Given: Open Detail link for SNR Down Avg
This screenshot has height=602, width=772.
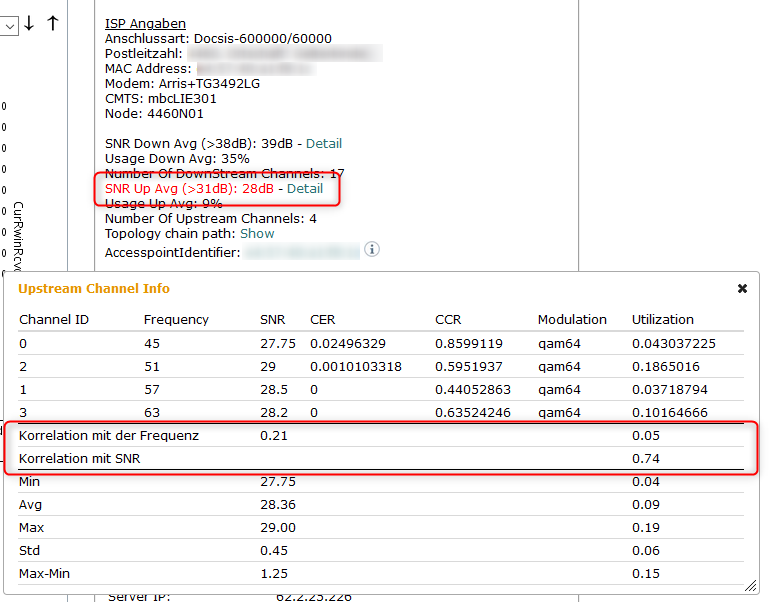Looking at the screenshot, I should tap(324, 143).
